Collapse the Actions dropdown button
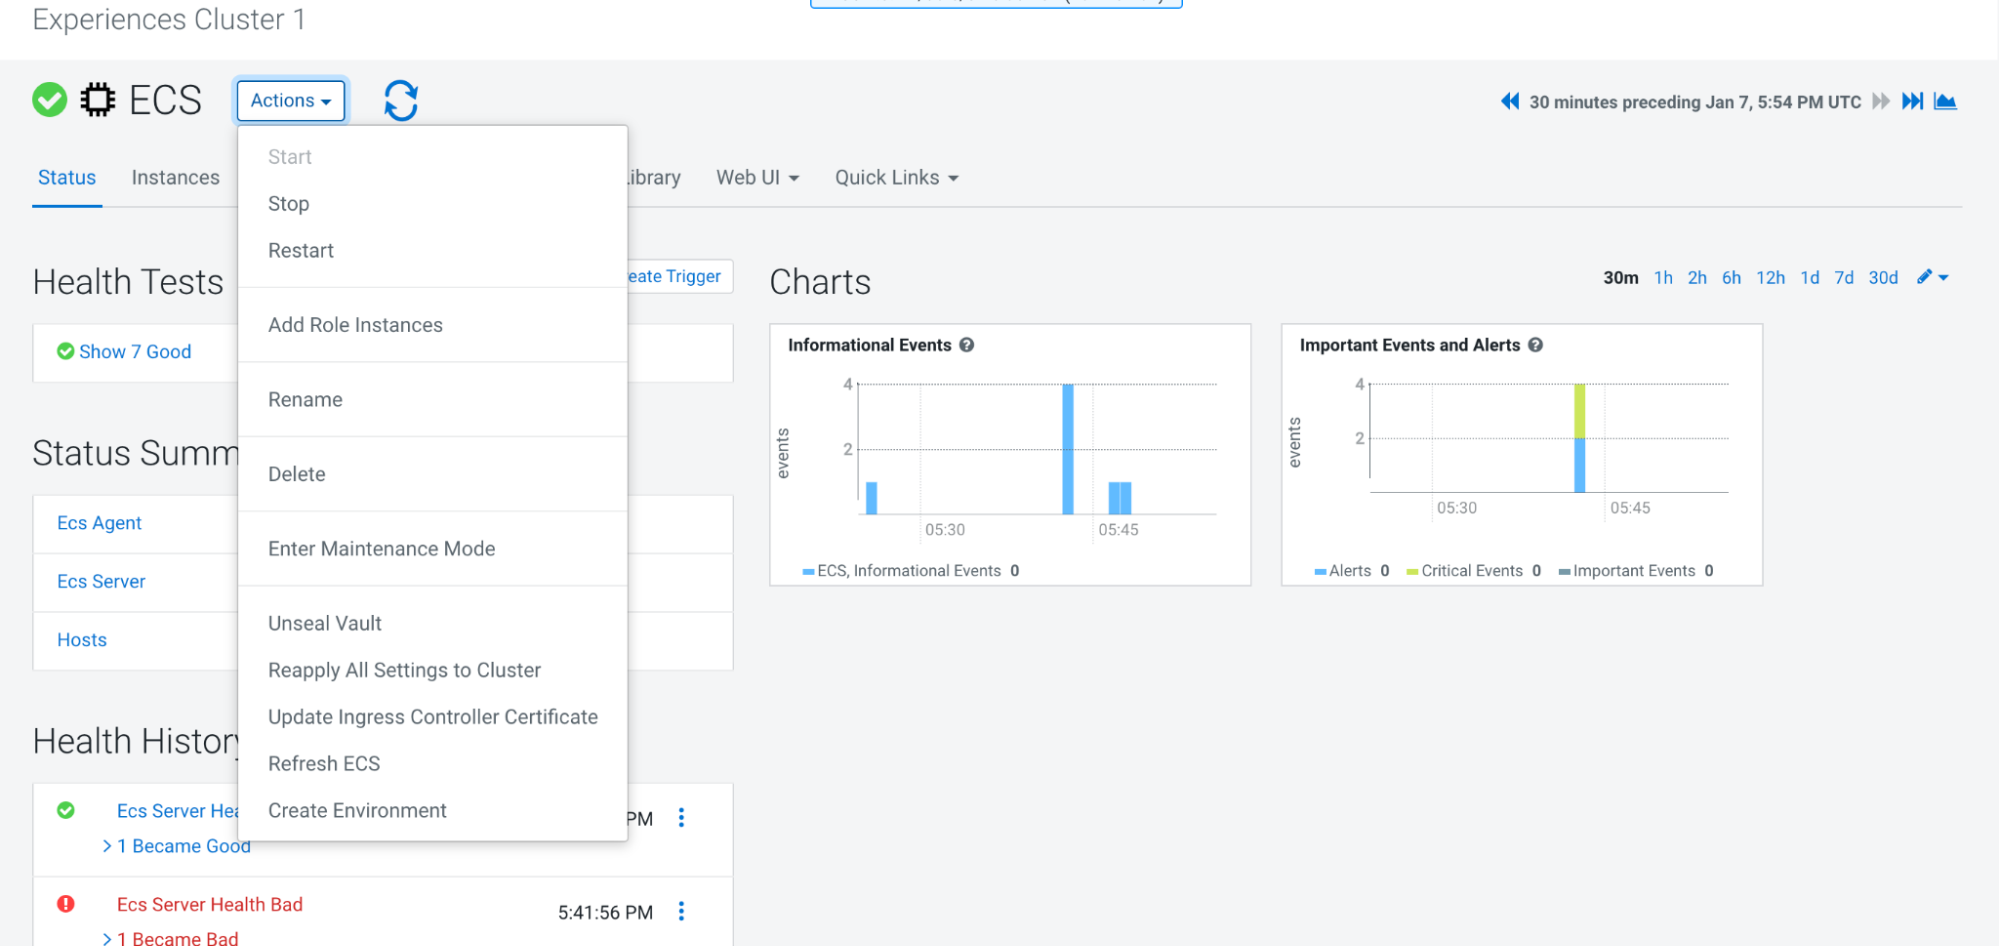The image size is (1999, 946). pos(291,101)
